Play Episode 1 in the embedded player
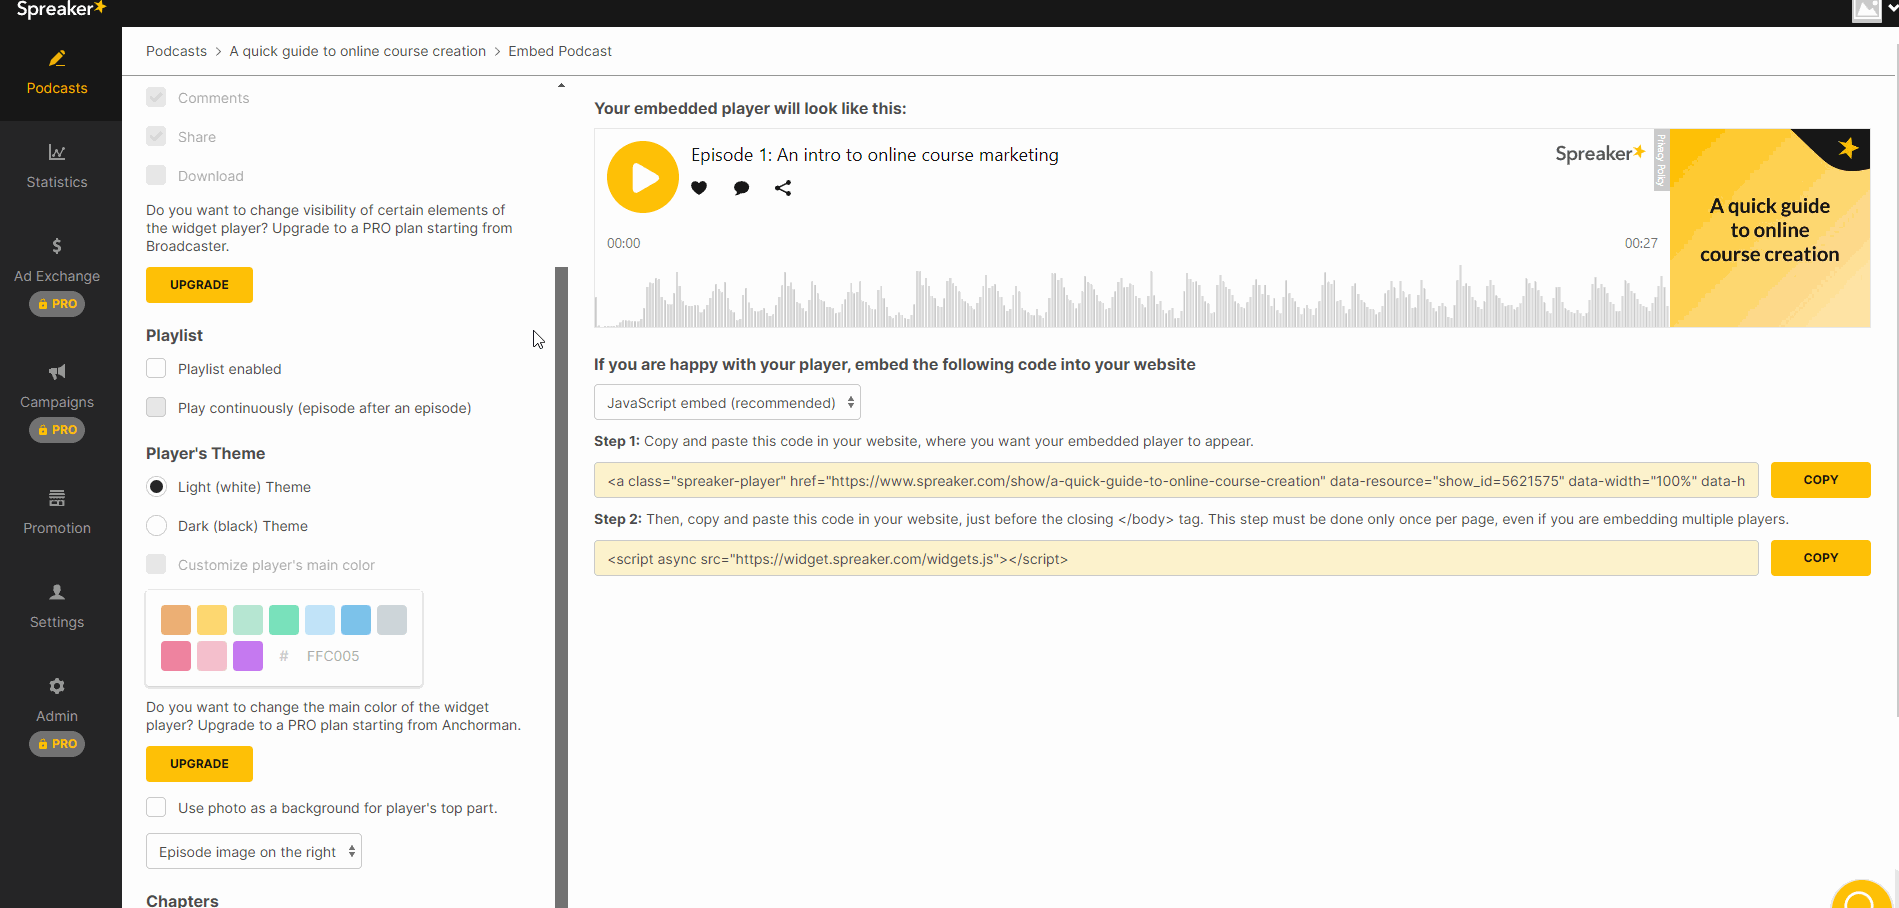Screen dimensions: 1899x908 [x=643, y=177]
